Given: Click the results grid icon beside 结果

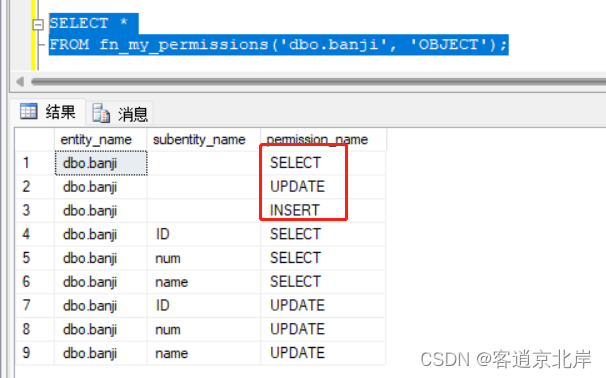Looking at the screenshot, I should (x=29, y=112).
